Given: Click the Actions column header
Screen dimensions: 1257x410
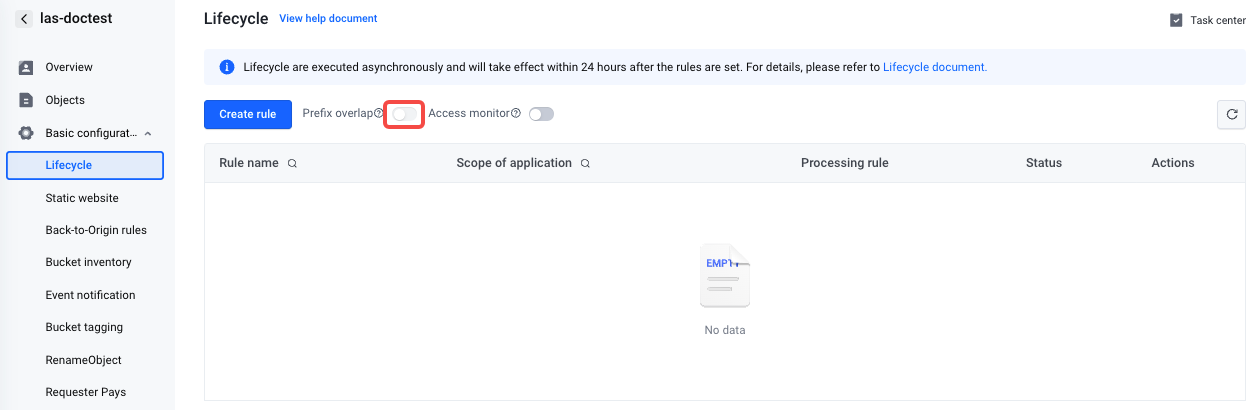Looking at the screenshot, I should tap(1173, 163).
